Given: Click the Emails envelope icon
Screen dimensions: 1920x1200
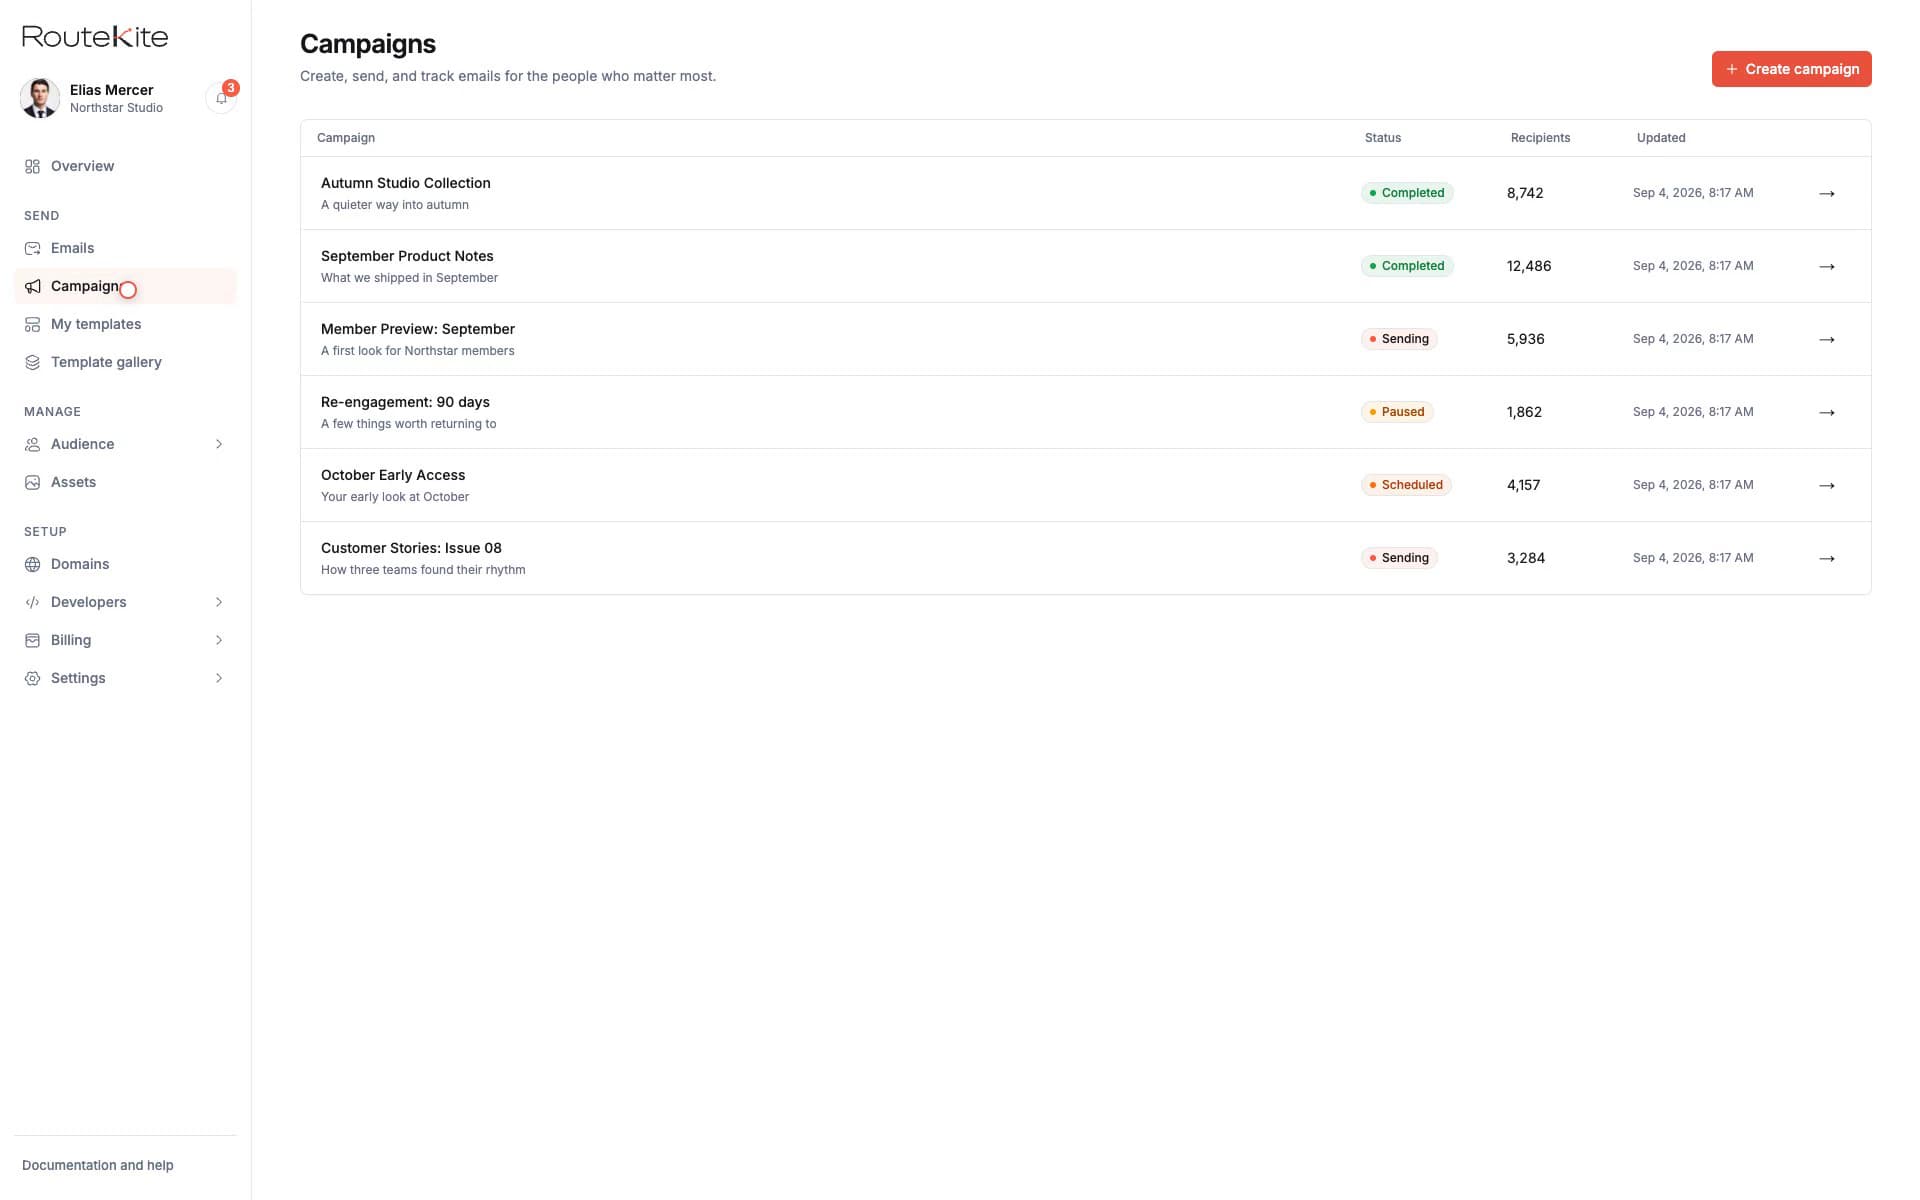Looking at the screenshot, I should click(32, 248).
